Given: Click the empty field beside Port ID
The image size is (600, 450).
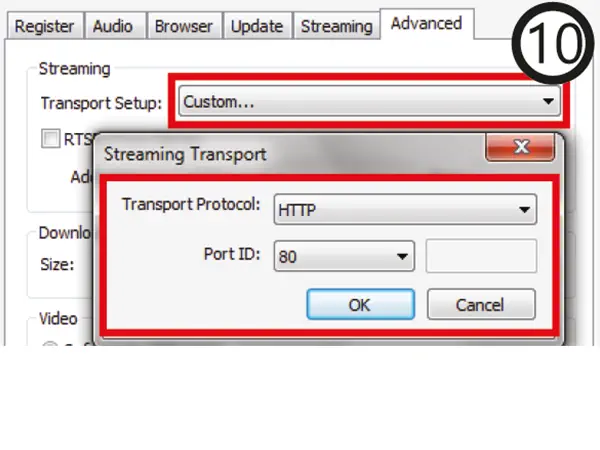Looking at the screenshot, I should 481,256.
